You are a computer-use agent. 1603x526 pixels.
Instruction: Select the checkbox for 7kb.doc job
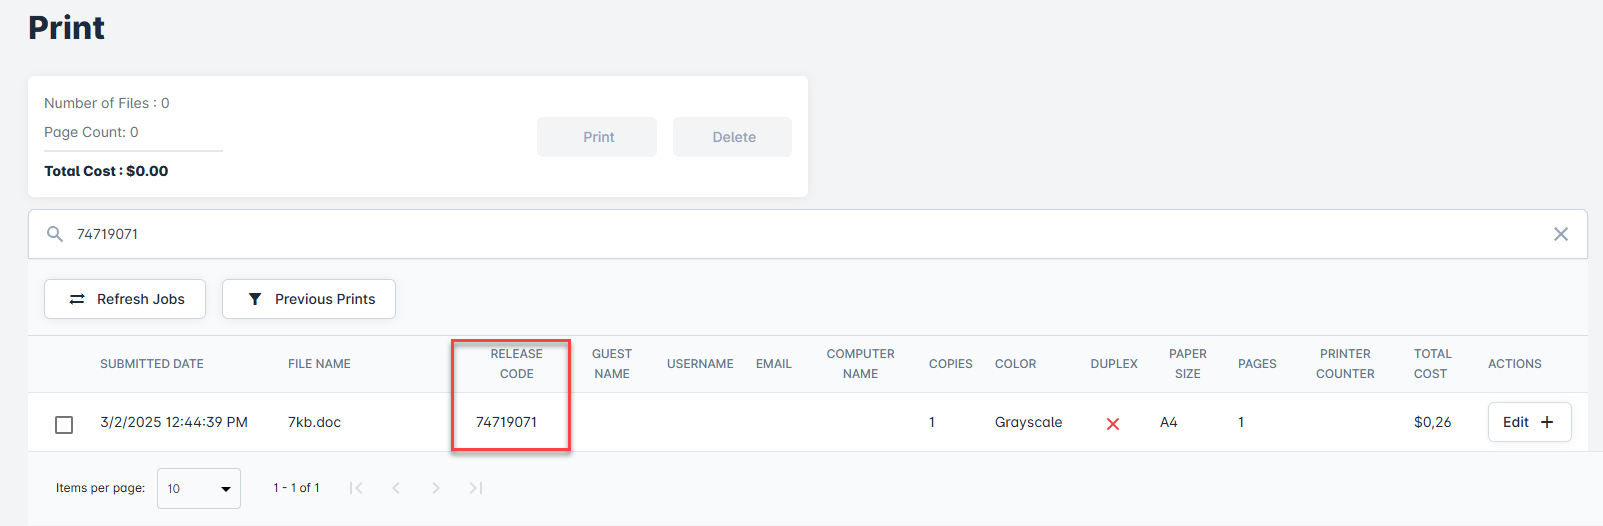pyautogui.click(x=64, y=425)
